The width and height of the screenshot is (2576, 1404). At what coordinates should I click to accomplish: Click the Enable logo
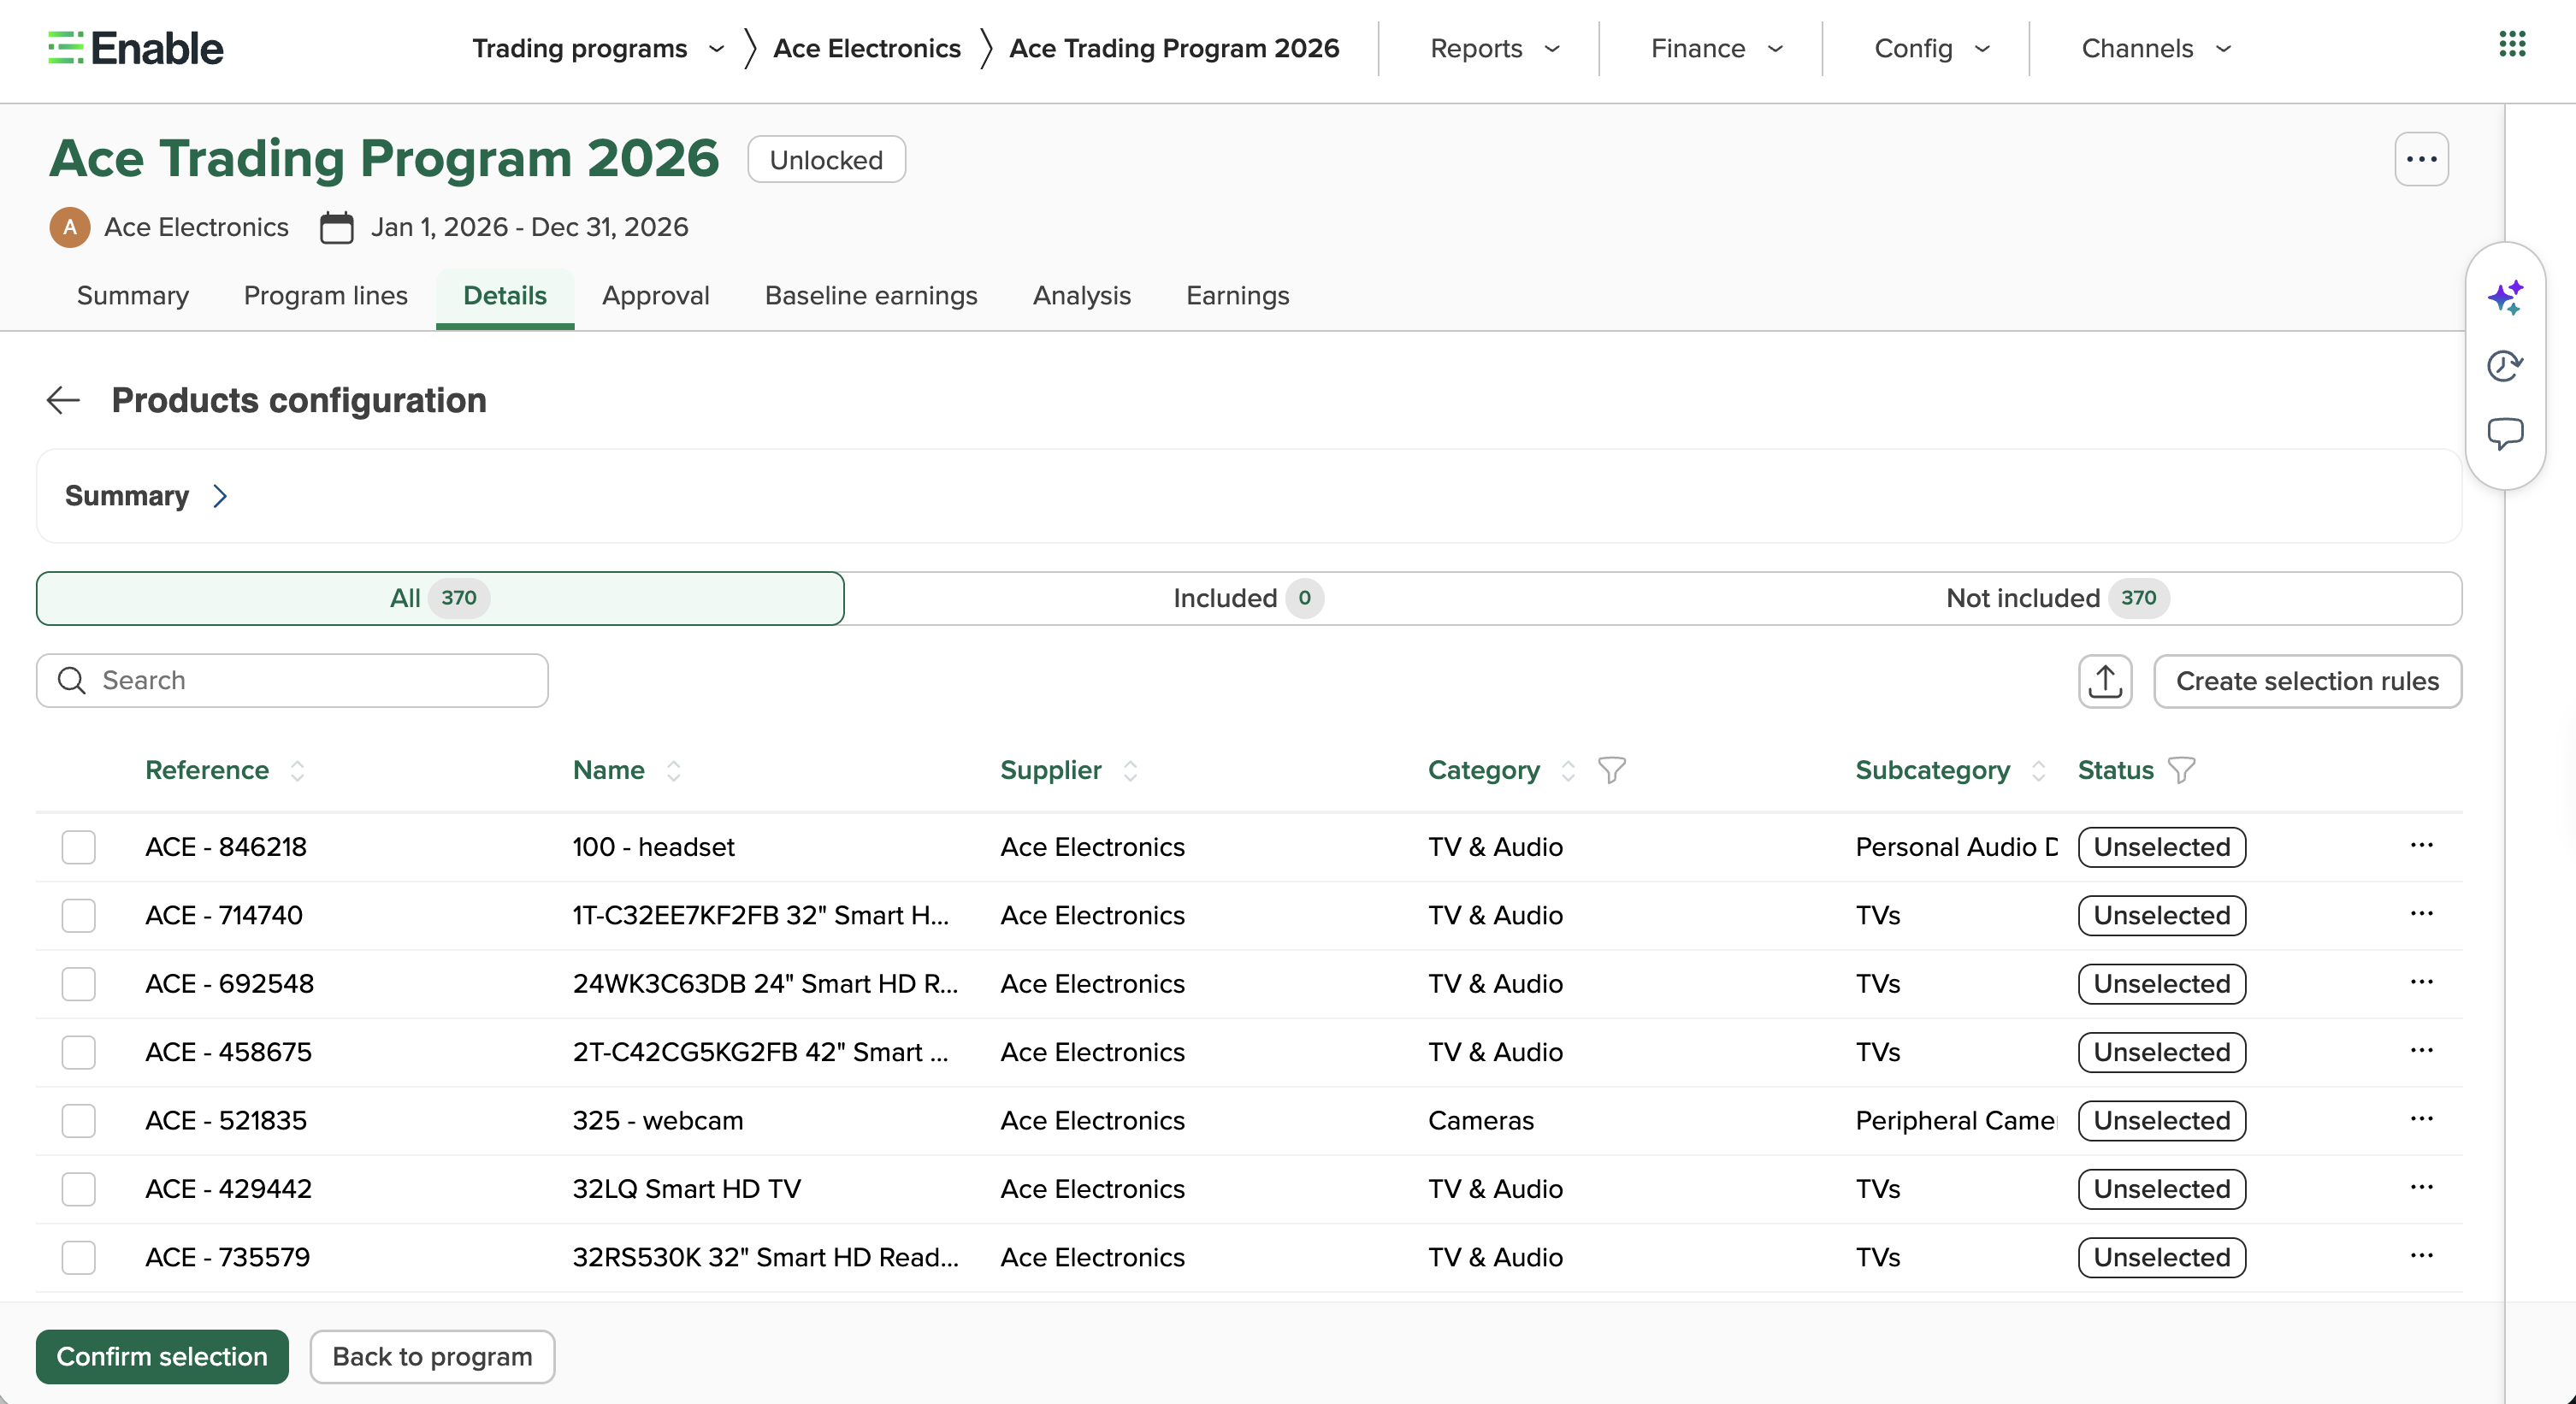pos(136,48)
